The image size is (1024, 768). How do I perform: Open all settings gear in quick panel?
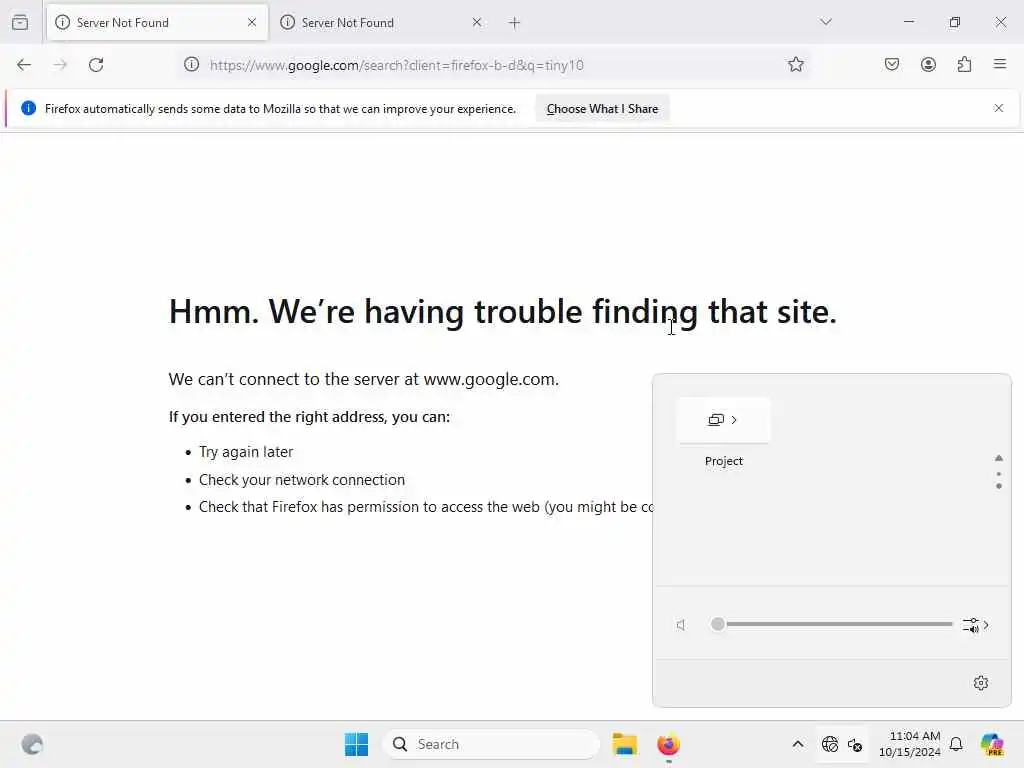[x=981, y=683]
